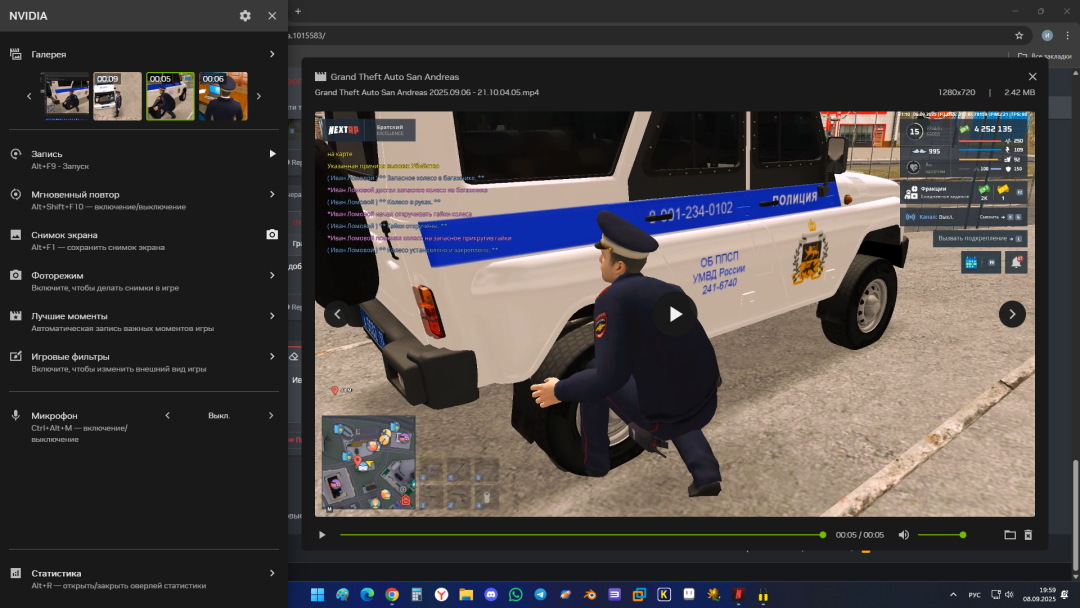Open WhatsApp from taskbar
The width and height of the screenshot is (1080, 608).
(x=515, y=594)
